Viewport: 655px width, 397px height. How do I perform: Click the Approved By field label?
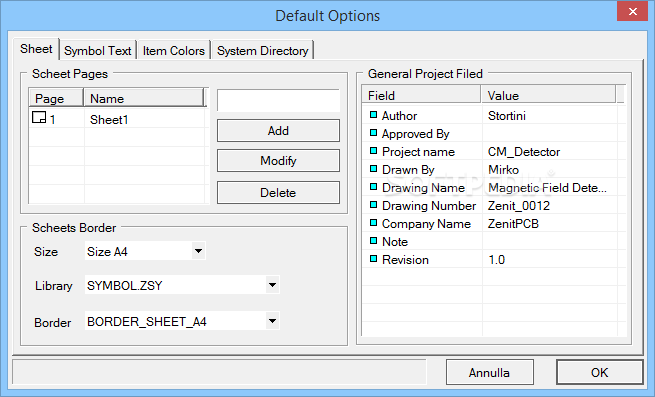(x=416, y=134)
